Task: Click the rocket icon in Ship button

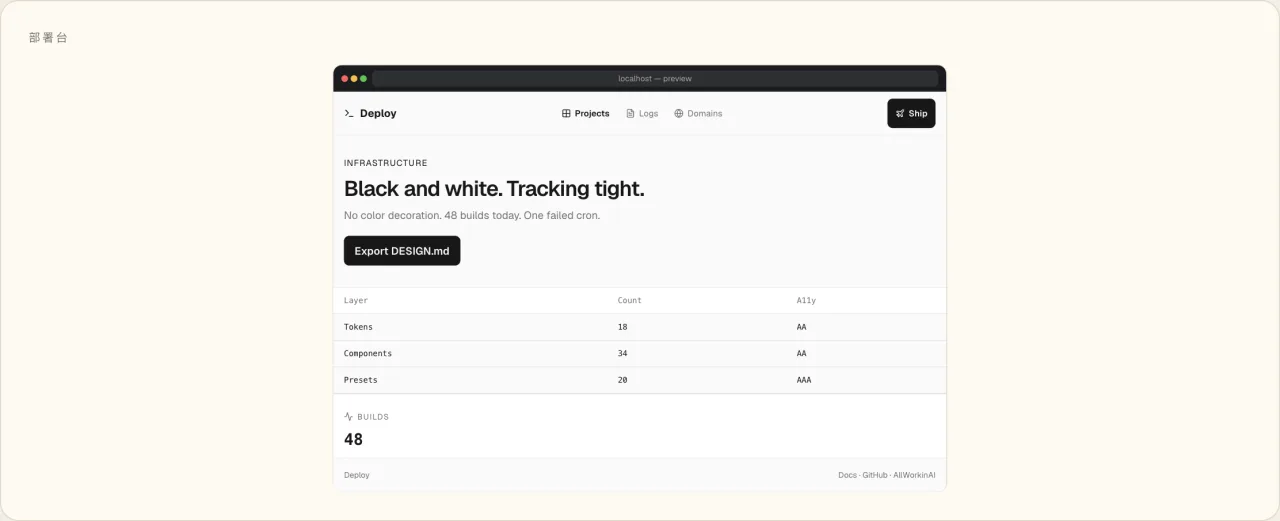Action: 900,114
